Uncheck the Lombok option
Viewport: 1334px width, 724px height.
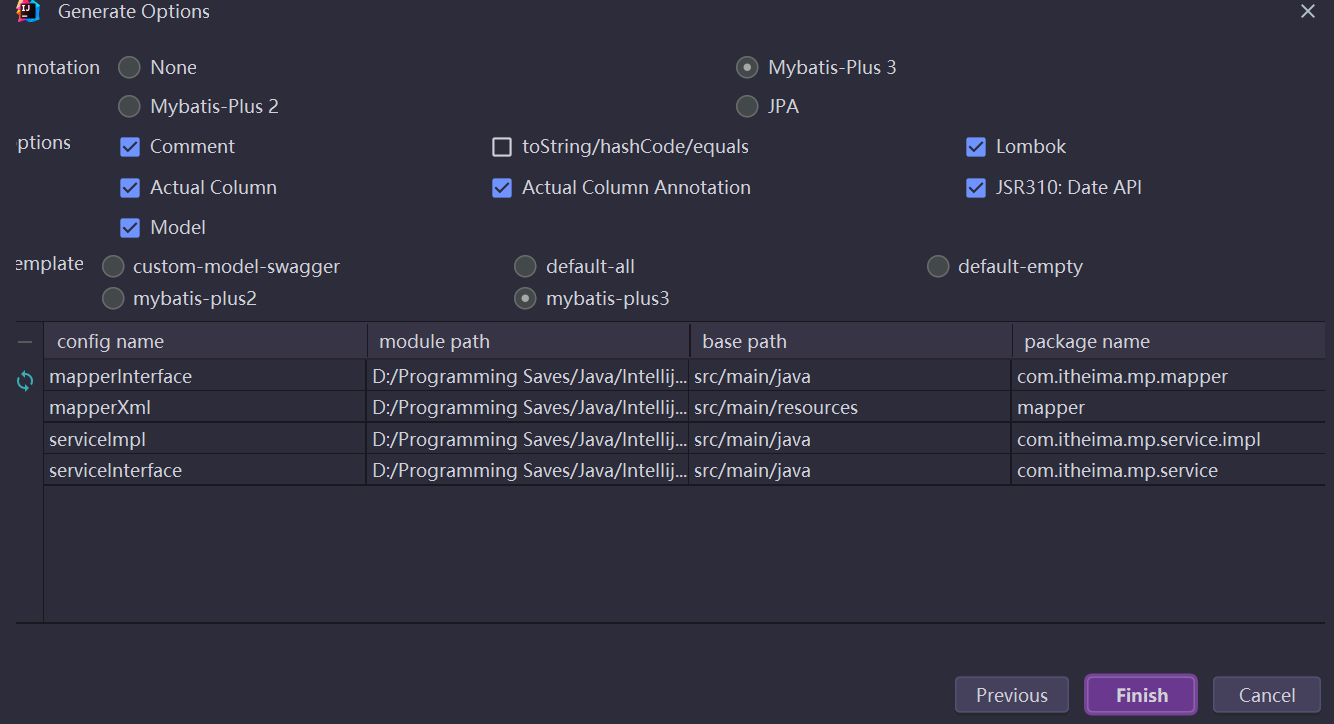tap(976, 147)
